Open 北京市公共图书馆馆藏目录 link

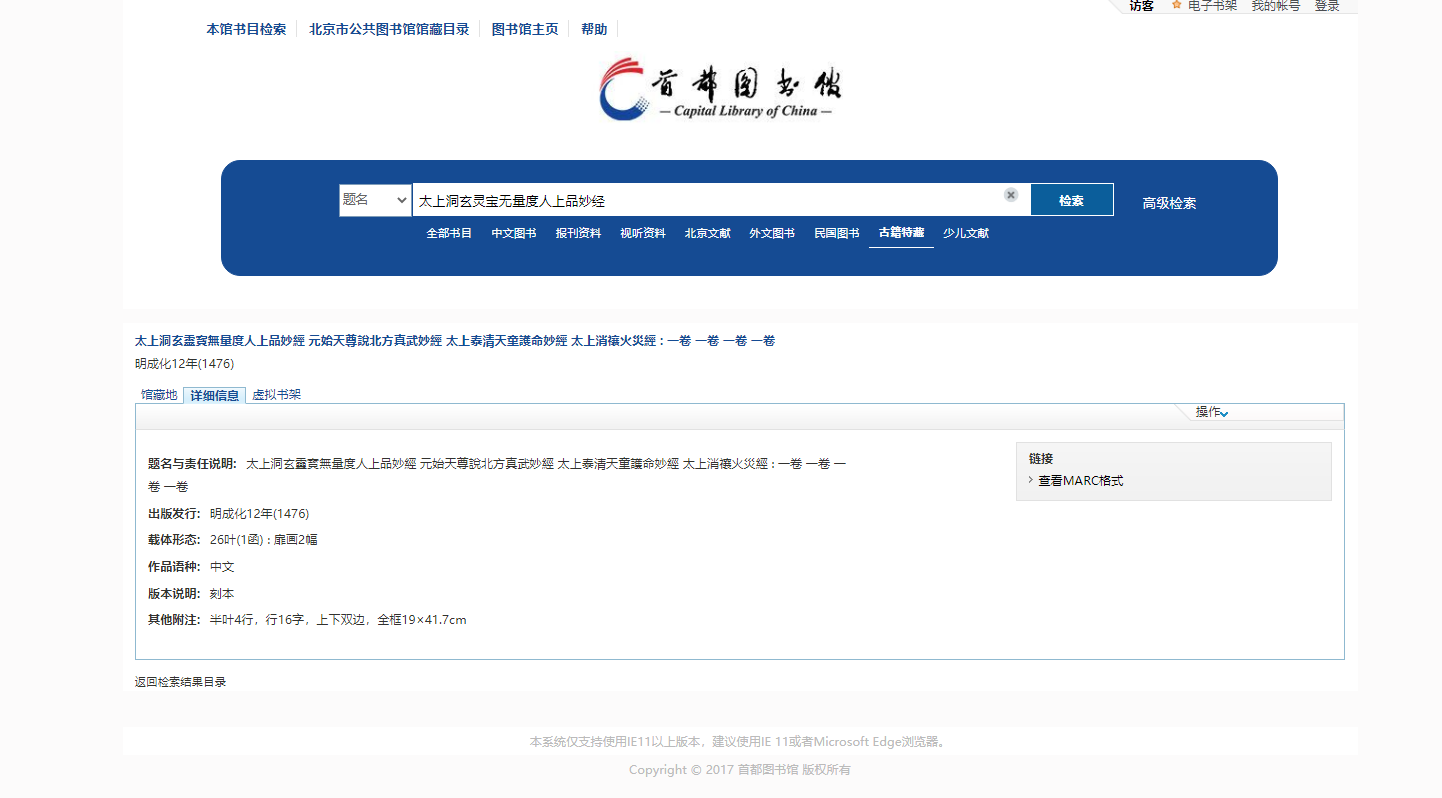[x=389, y=29]
